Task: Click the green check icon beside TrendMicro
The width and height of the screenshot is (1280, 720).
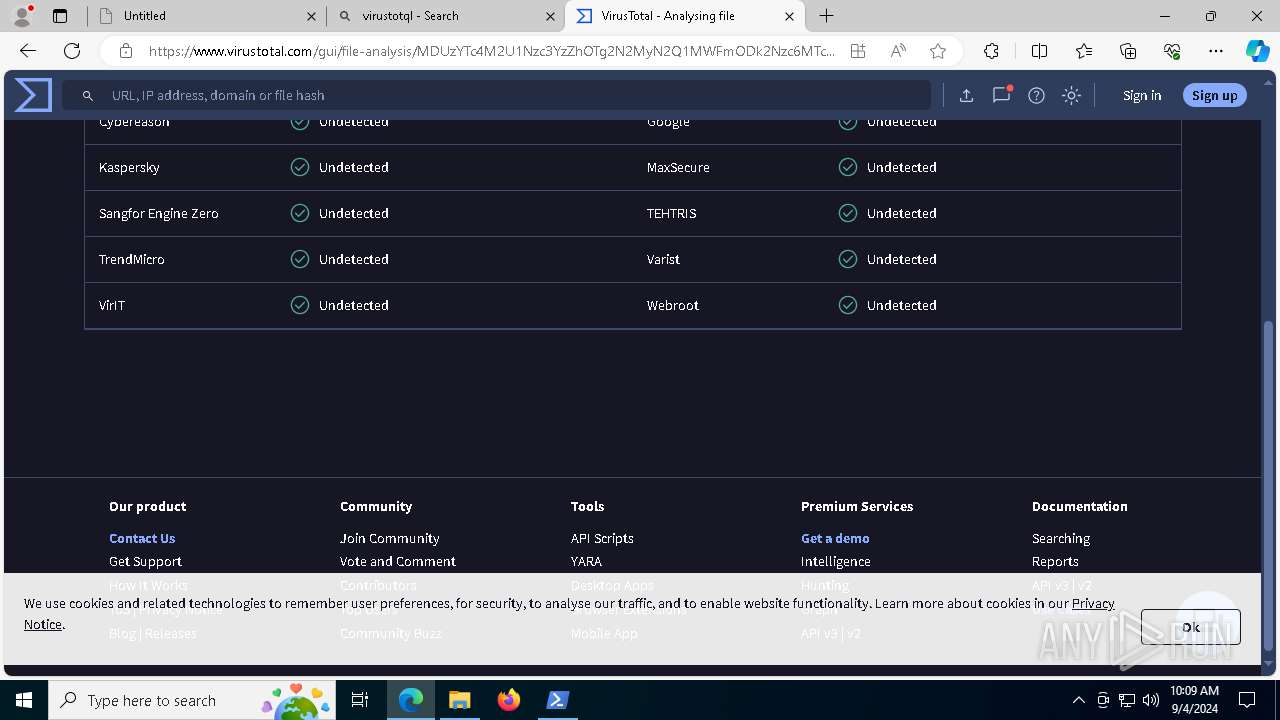Action: [300, 259]
